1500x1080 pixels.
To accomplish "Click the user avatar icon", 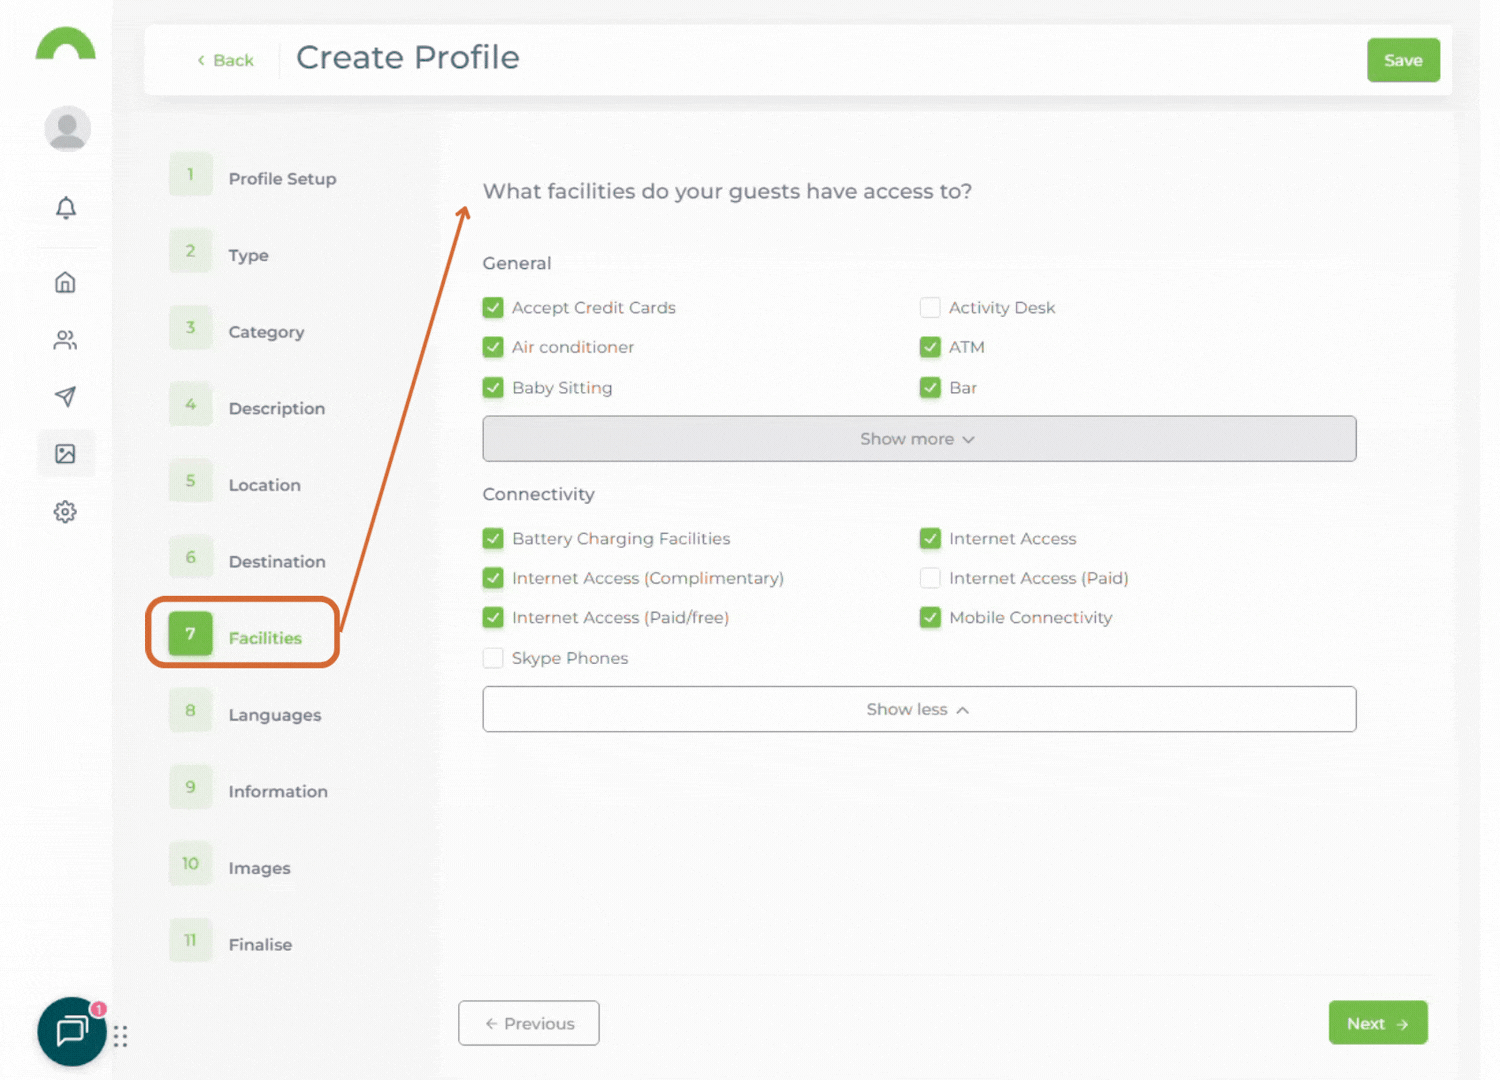I will coord(68,129).
